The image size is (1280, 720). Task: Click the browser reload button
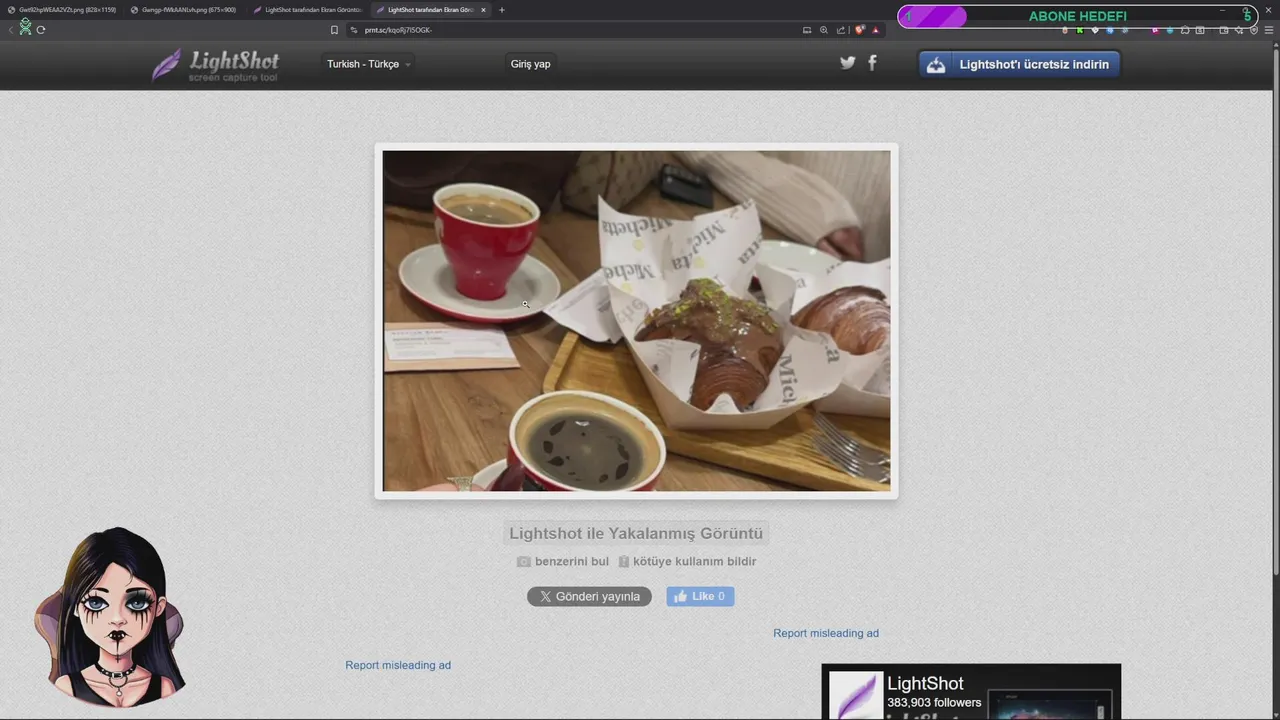click(x=41, y=30)
